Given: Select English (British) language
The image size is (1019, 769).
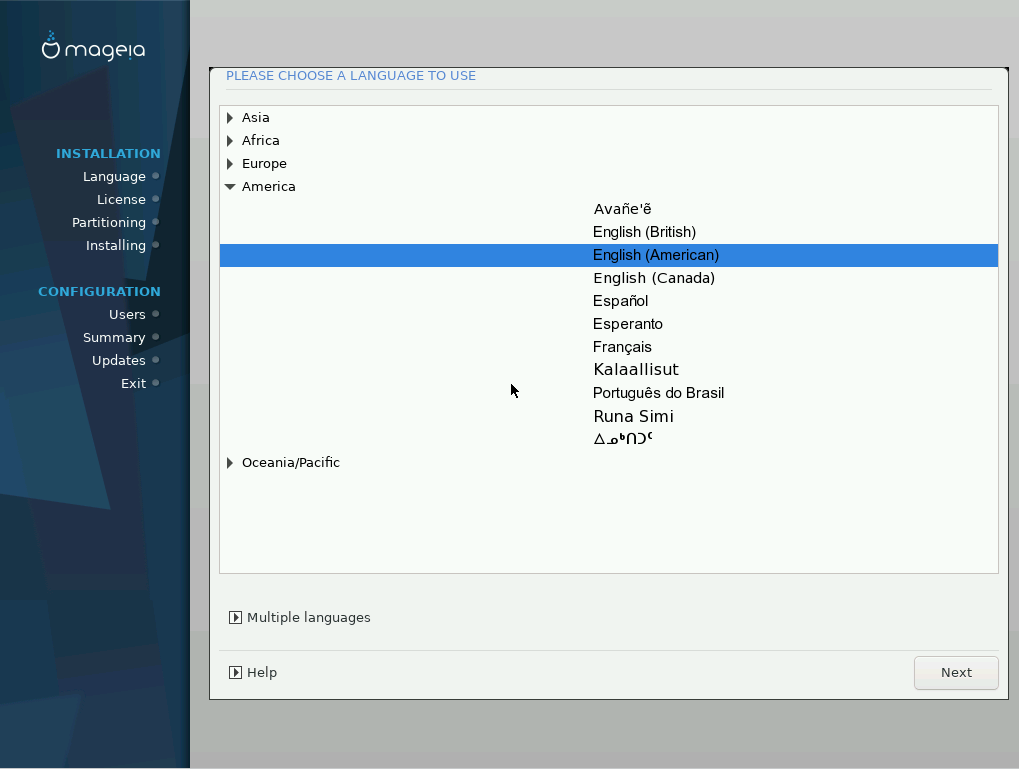Looking at the screenshot, I should point(644,232).
